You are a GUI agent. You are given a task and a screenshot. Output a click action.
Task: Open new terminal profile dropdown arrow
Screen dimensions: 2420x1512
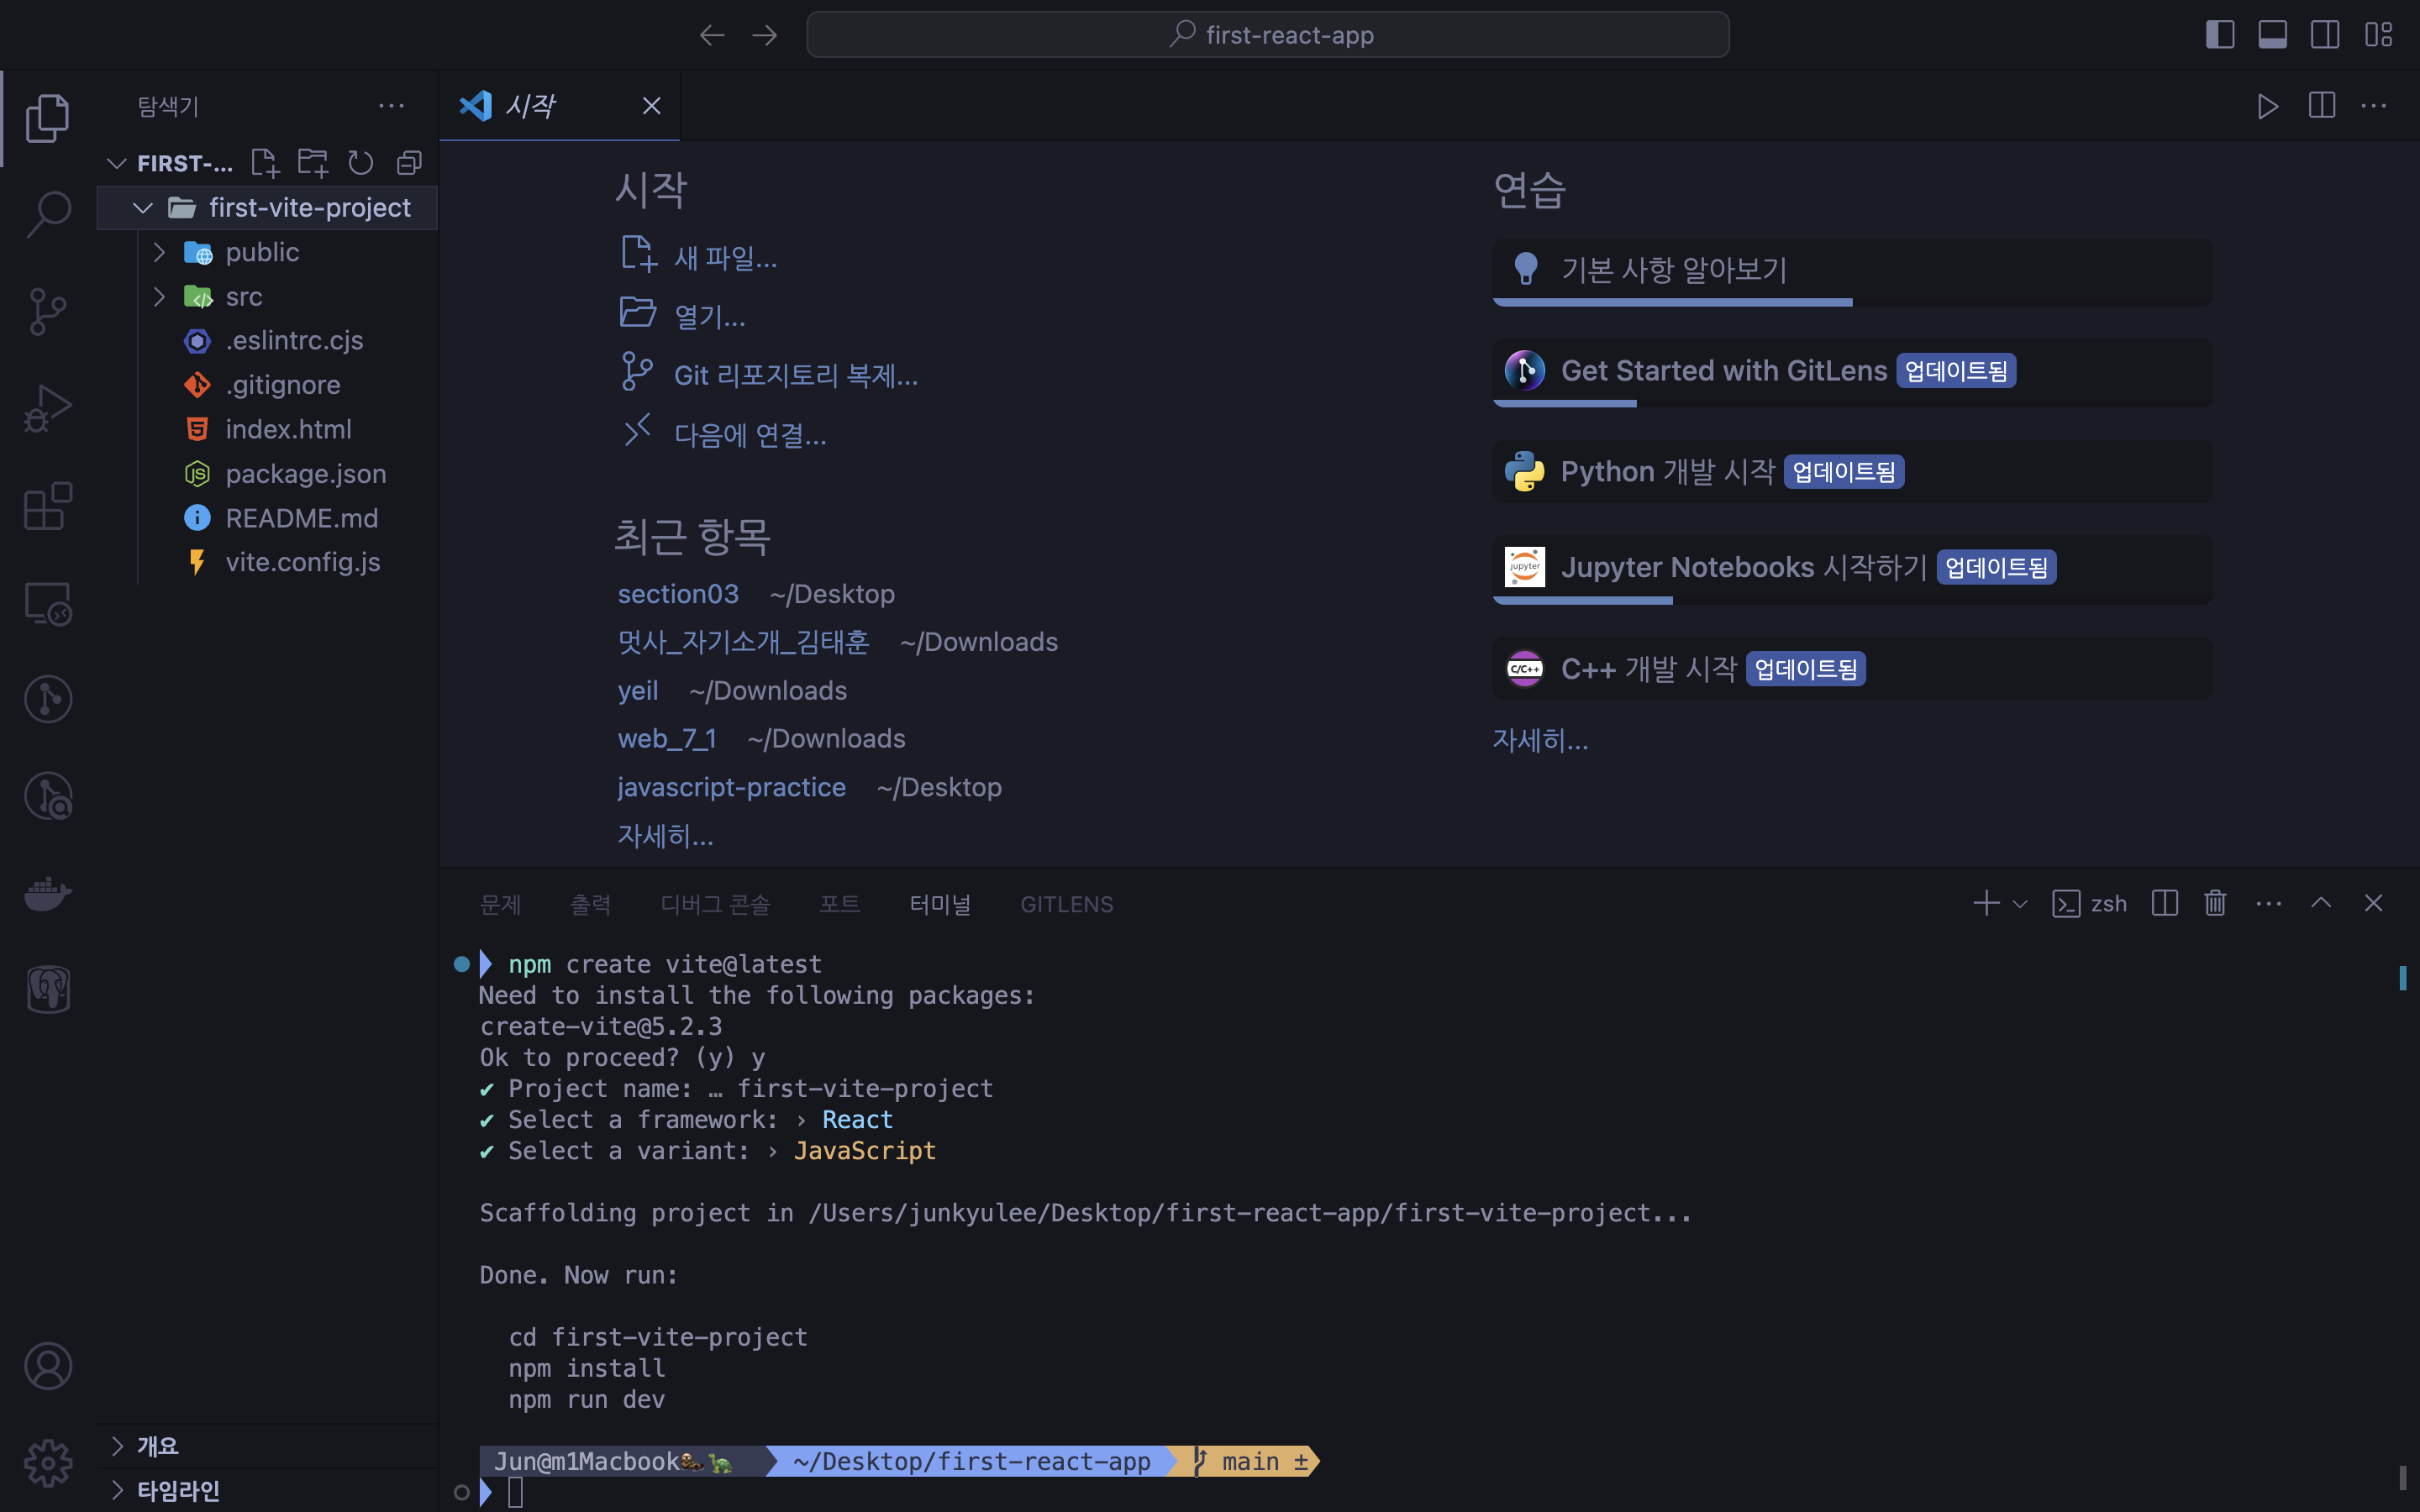(2020, 904)
